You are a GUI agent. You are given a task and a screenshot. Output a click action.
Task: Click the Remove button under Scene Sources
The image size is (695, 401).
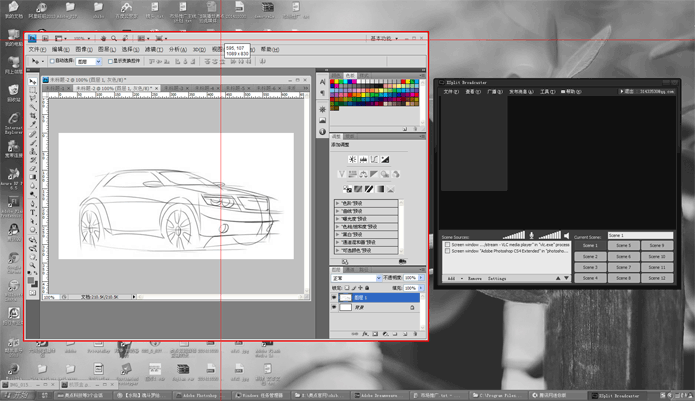pos(475,279)
